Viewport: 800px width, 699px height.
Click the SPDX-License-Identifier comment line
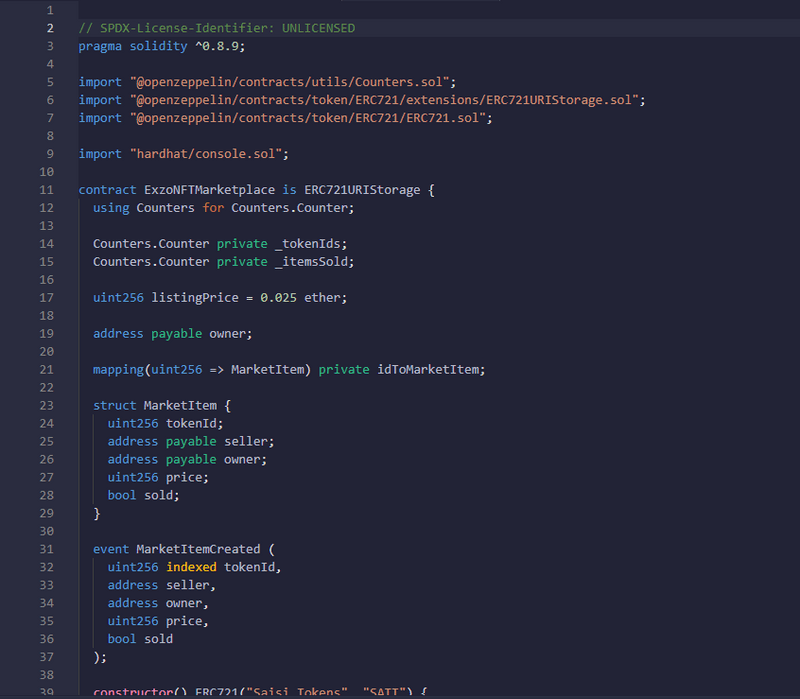216,28
